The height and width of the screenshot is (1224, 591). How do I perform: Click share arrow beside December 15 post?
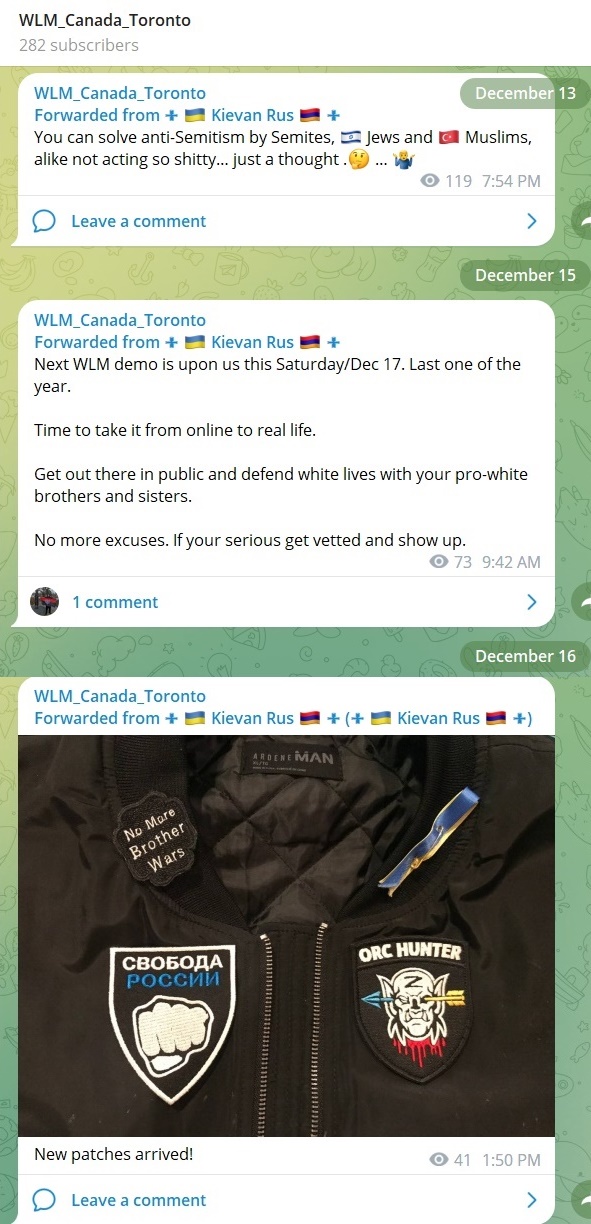click(x=581, y=602)
